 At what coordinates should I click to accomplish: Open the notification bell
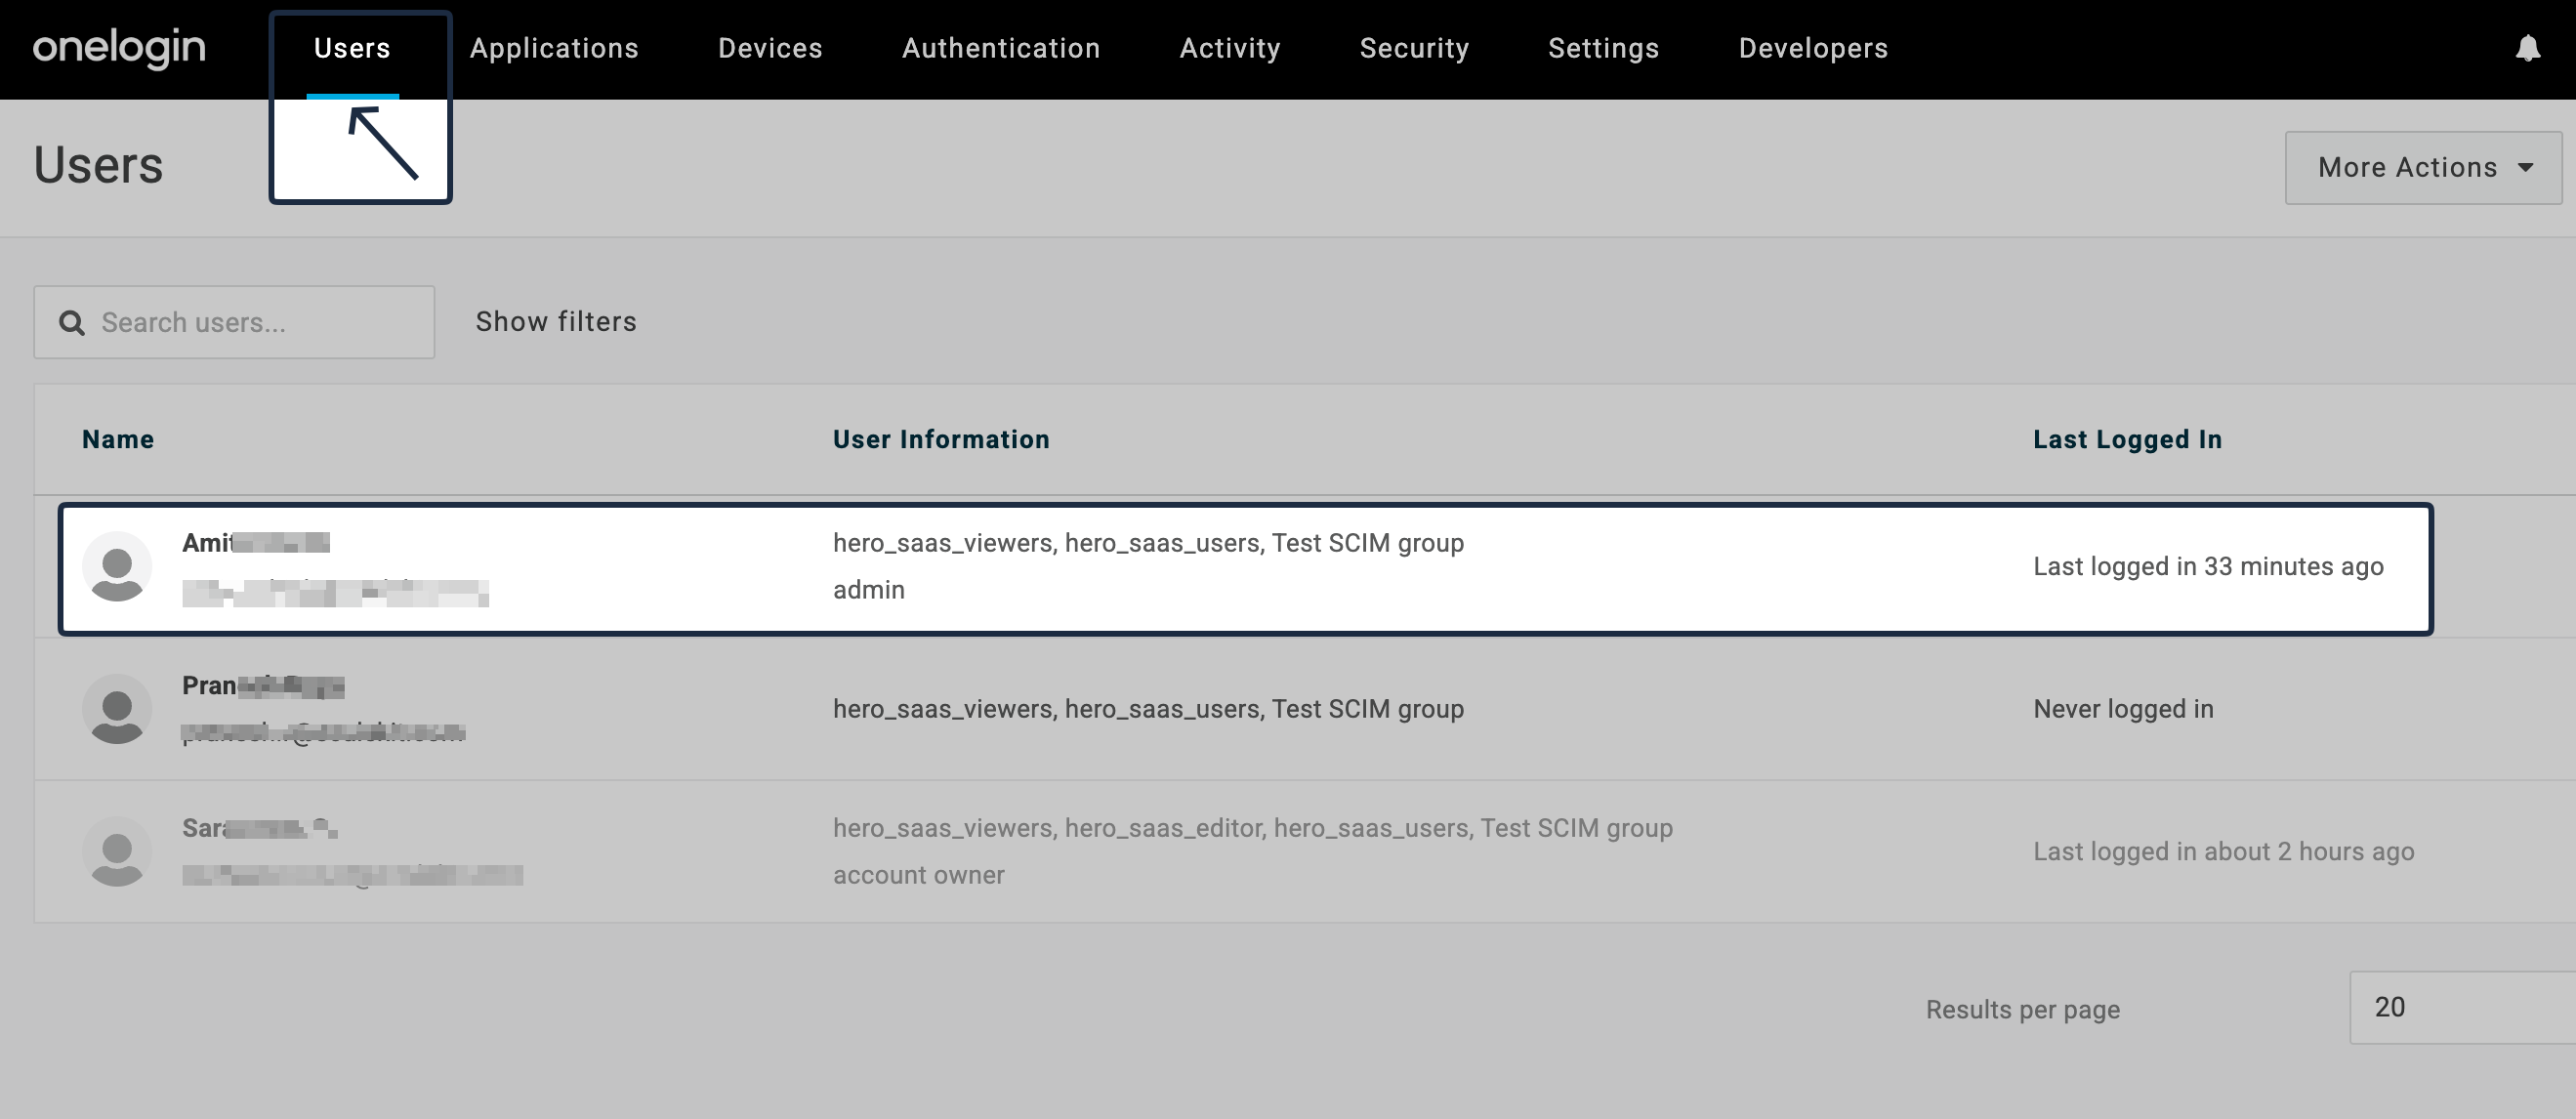[x=2528, y=49]
